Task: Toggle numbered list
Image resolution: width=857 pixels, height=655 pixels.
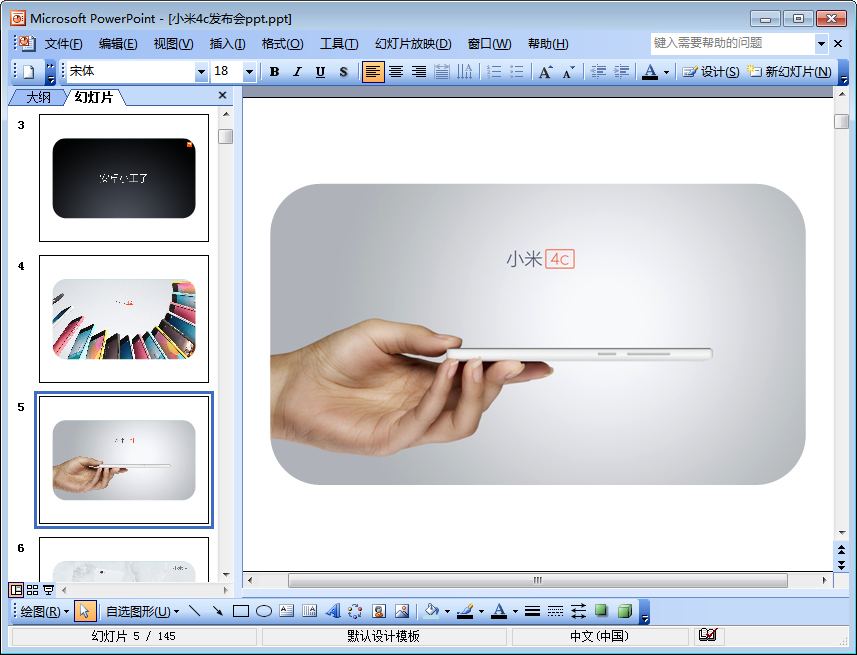Action: click(x=494, y=72)
